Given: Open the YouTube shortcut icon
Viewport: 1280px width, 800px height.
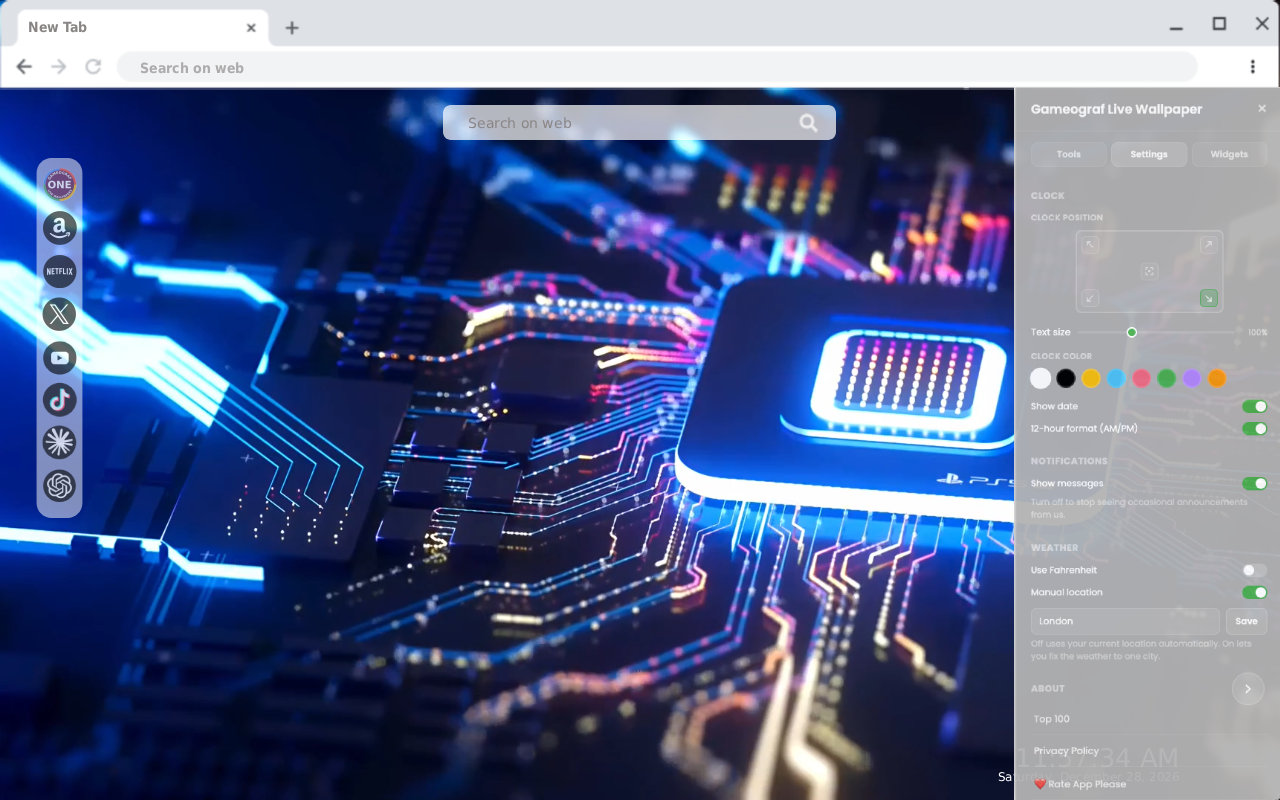Looking at the screenshot, I should coord(60,357).
